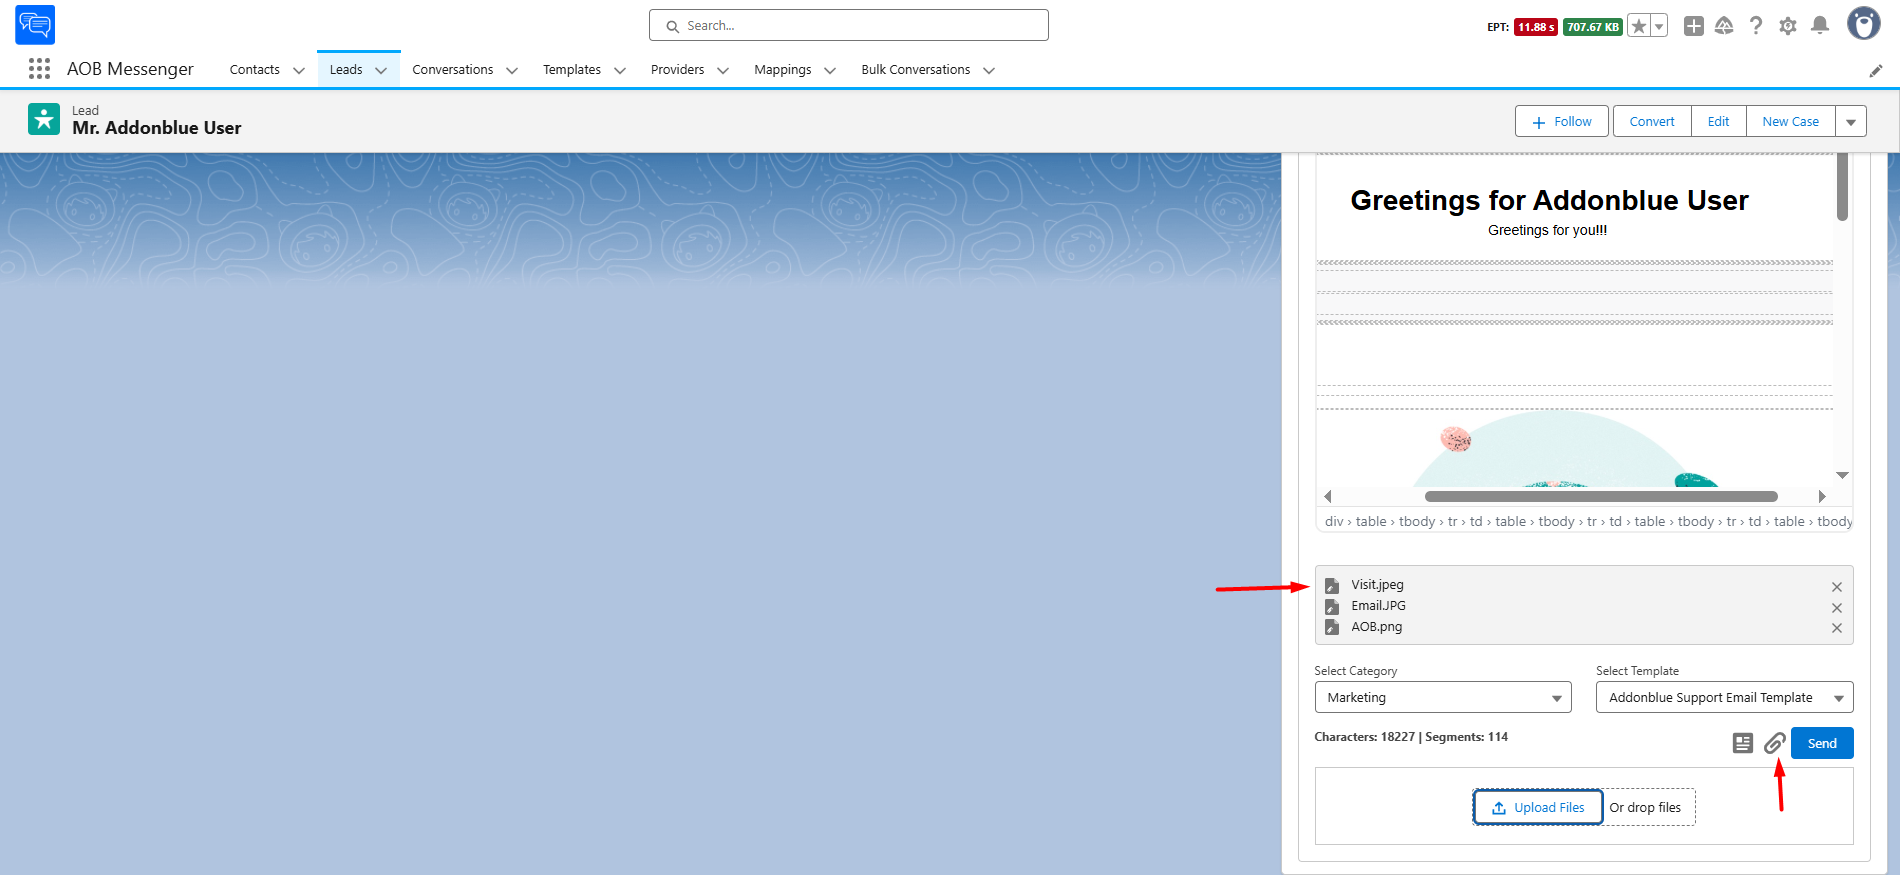Click the AOB.png file icon

(1332, 627)
